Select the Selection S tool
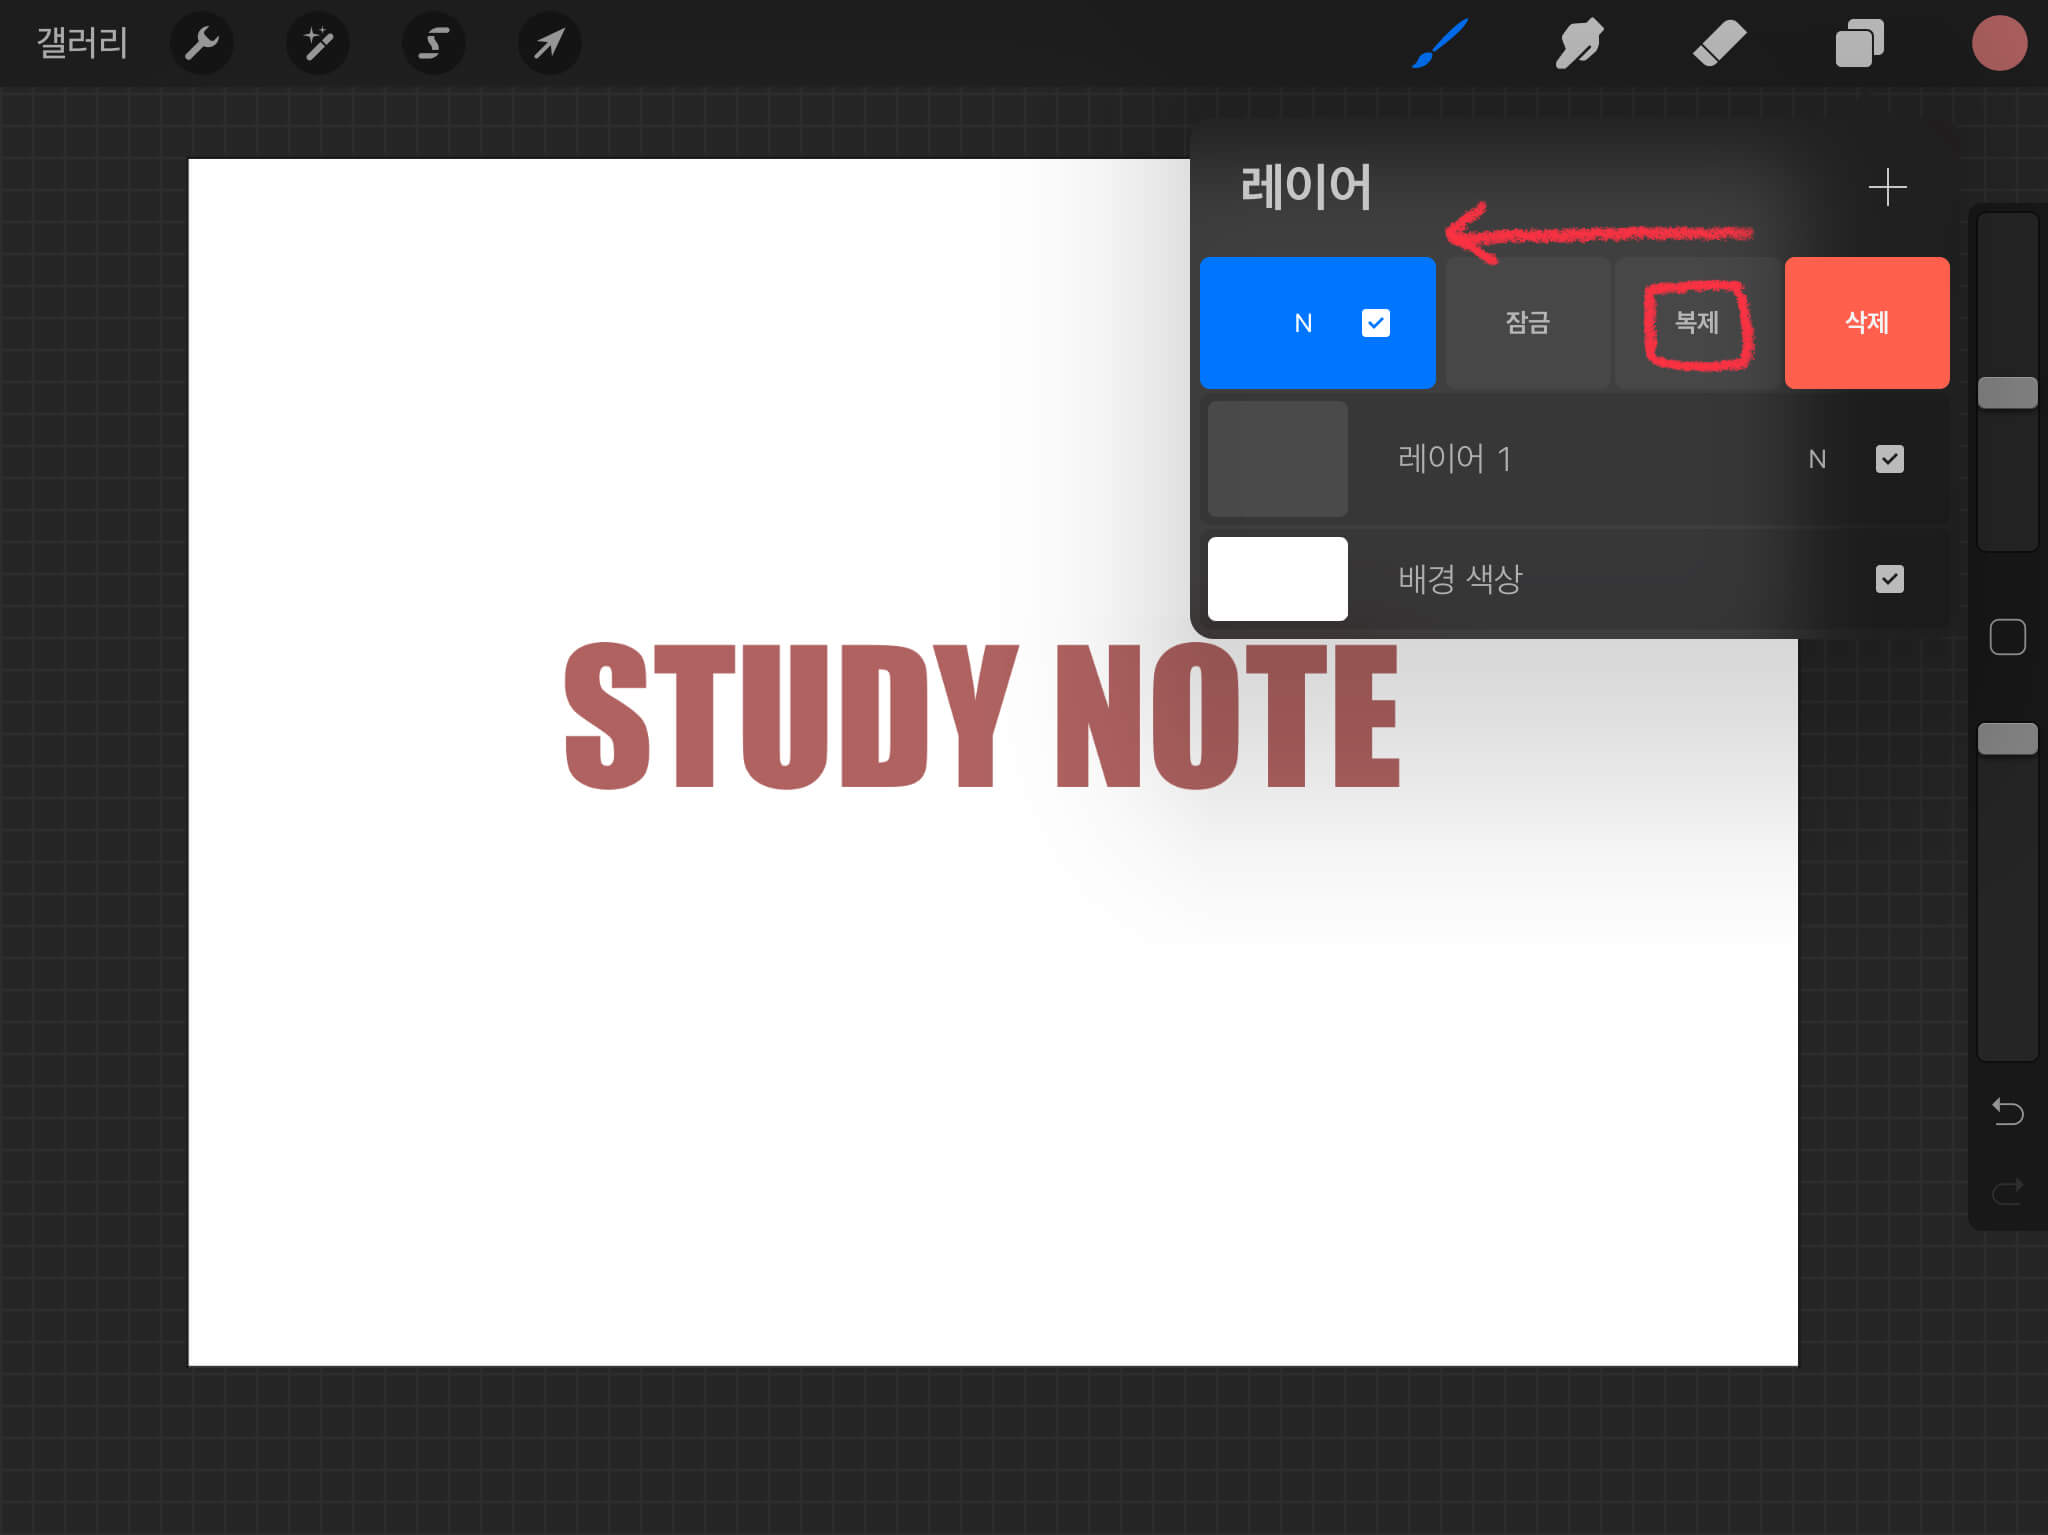 [x=433, y=43]
